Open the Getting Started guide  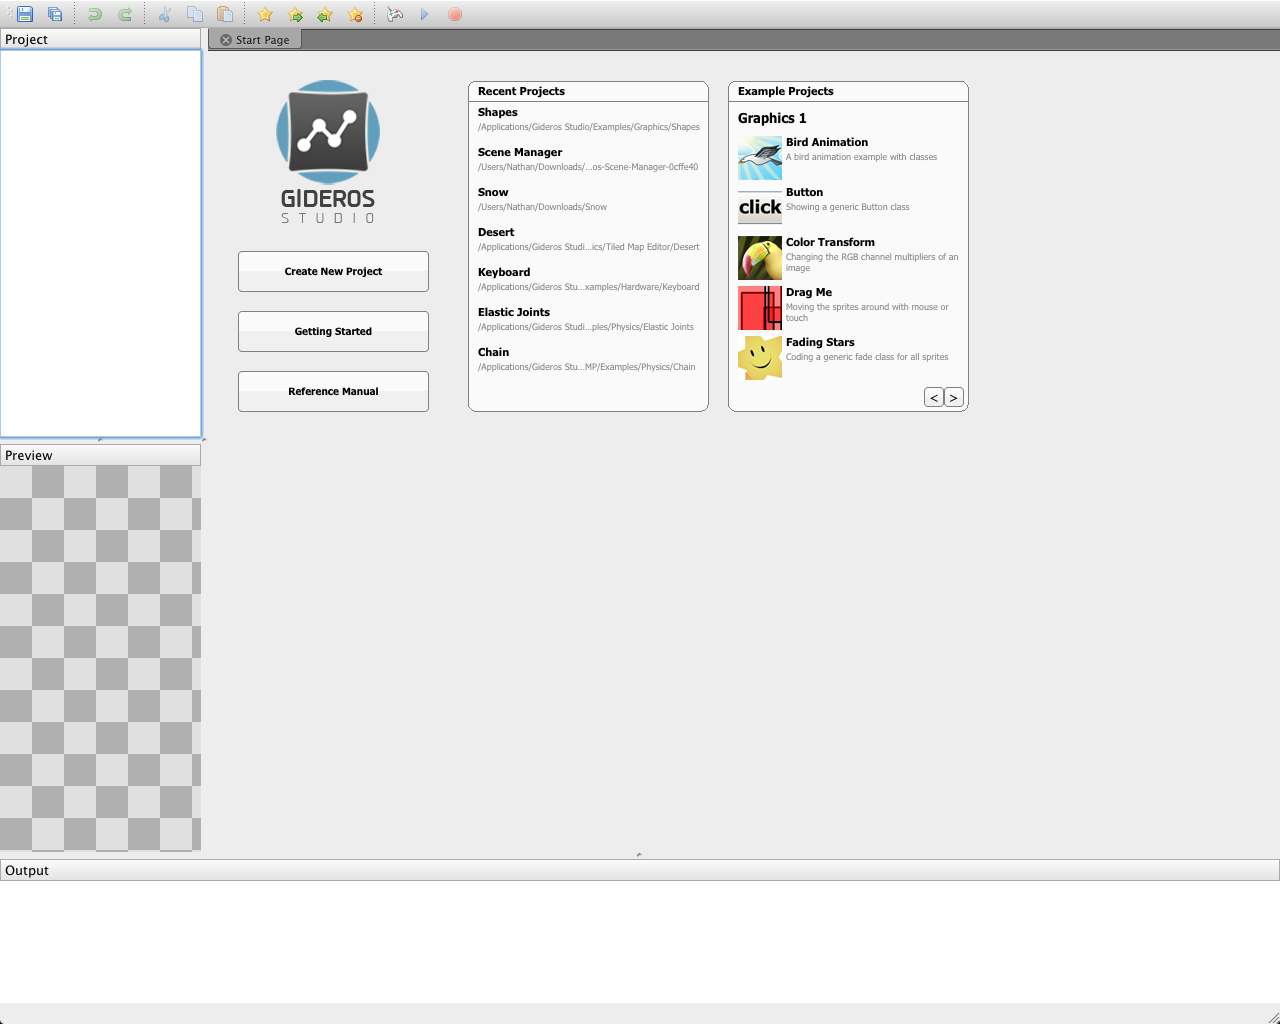click(333, 331)
